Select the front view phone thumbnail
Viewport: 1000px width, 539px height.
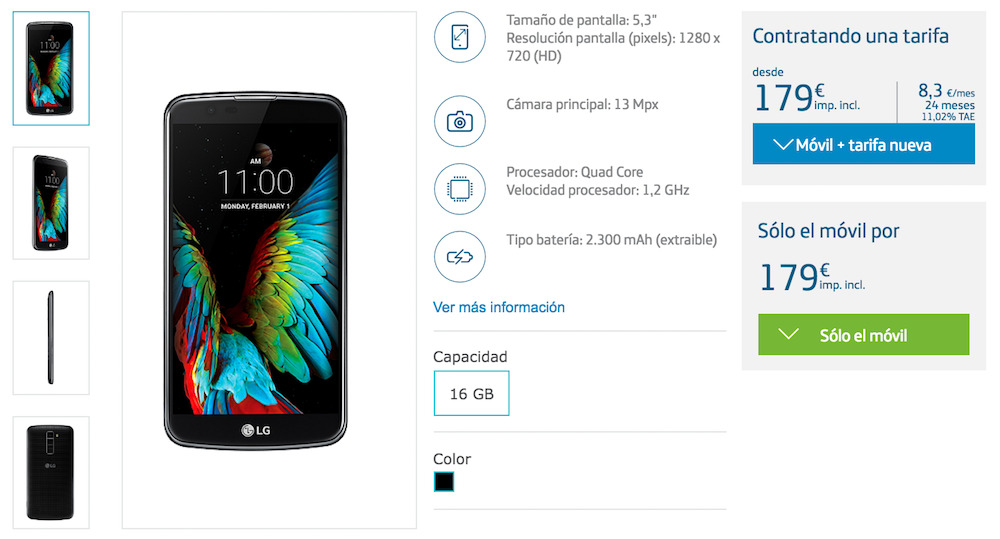click(51, 68)
